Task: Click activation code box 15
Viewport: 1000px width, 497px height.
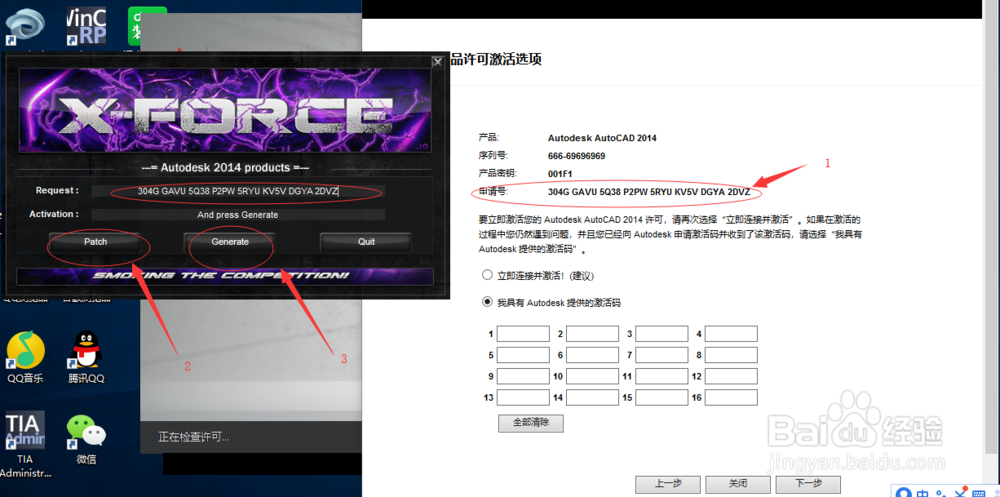Action: click(662, 398)
